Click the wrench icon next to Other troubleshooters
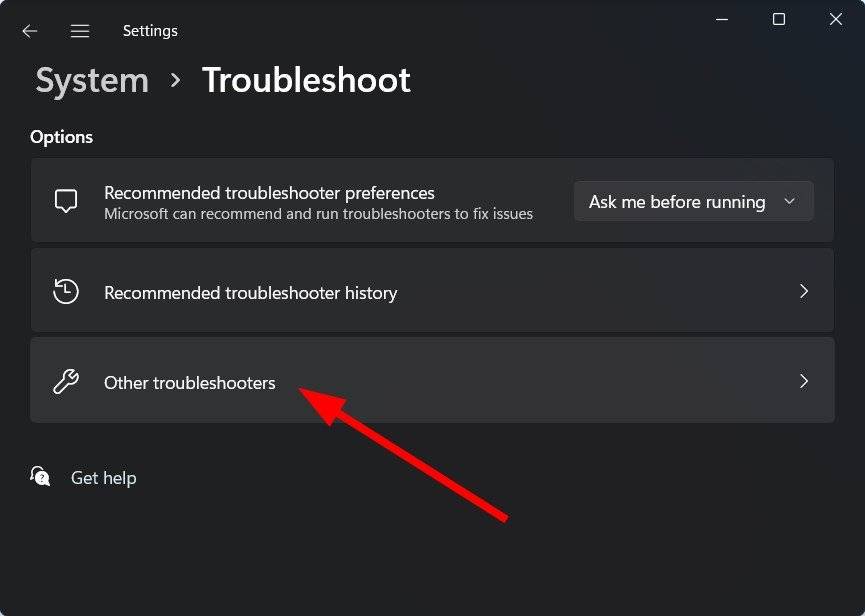The height and width of the screenshot is (616, 865). tap(65, 382)
